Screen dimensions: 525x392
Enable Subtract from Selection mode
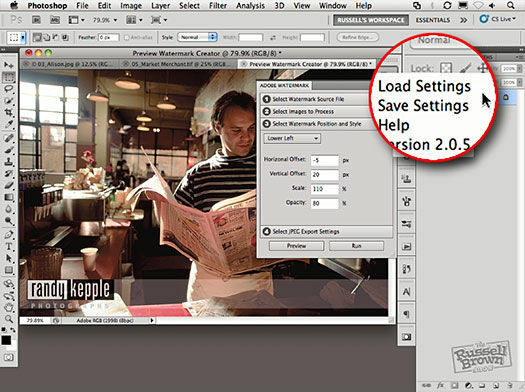56,37
